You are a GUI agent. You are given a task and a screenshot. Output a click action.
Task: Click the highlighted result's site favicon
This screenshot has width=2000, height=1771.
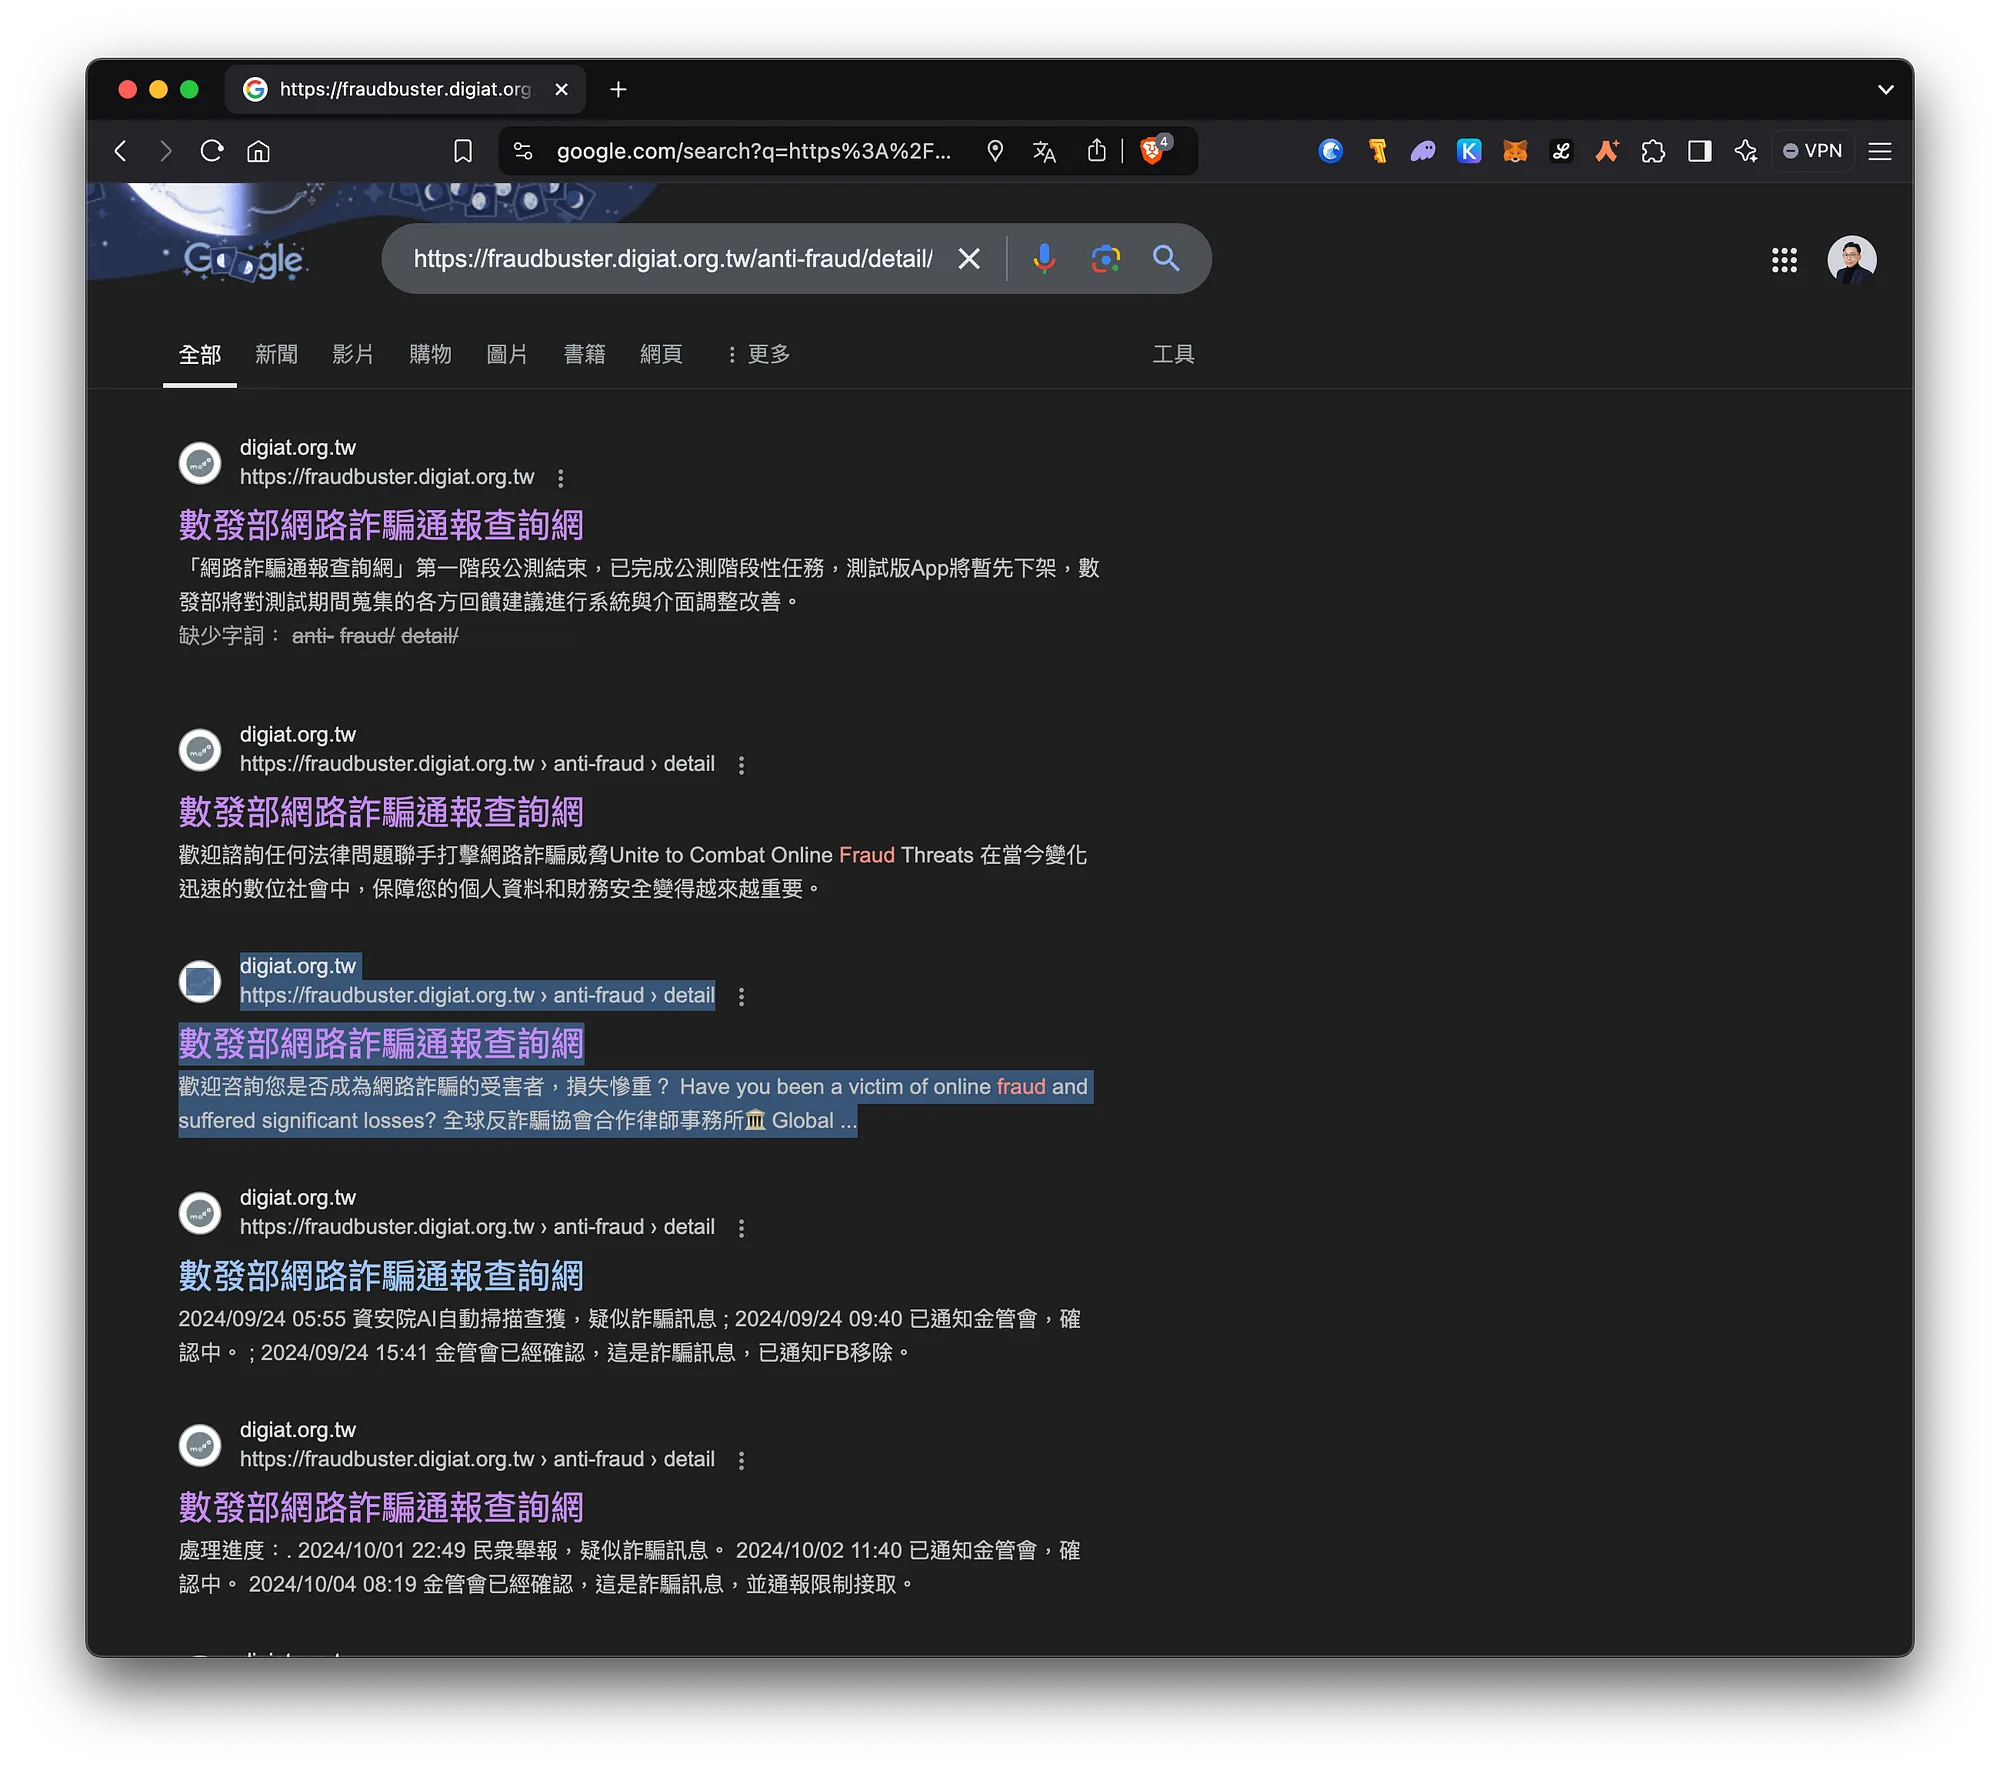coord(200,981)
